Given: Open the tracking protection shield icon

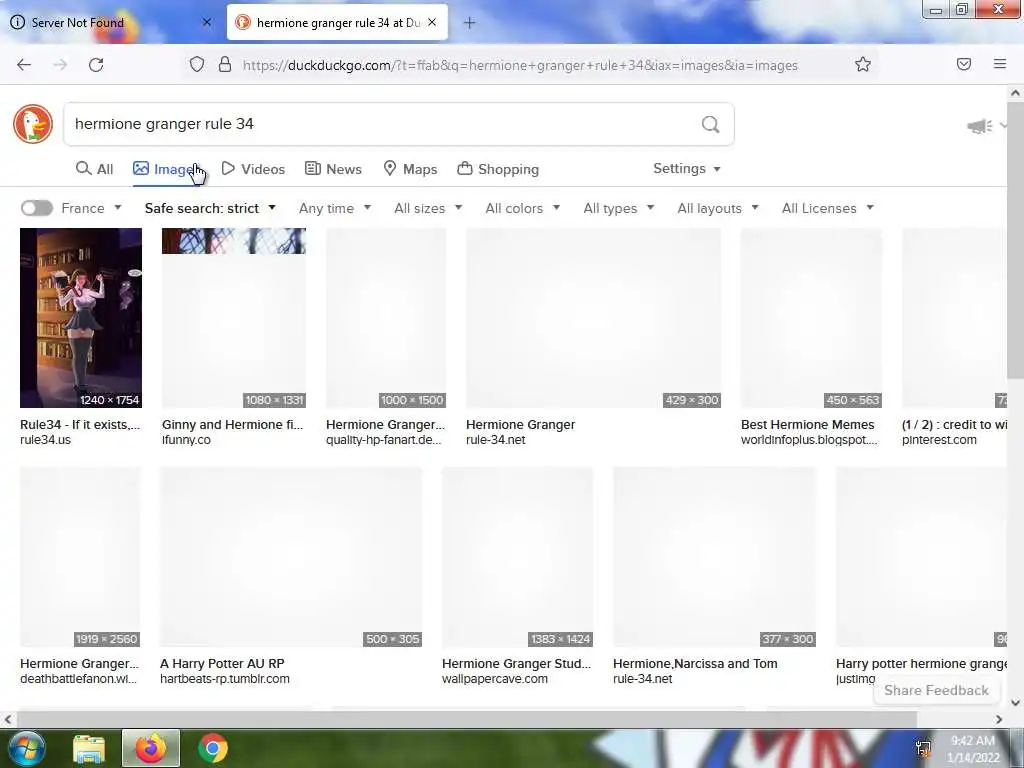Looking at the screenshot, I should point(197,65).
